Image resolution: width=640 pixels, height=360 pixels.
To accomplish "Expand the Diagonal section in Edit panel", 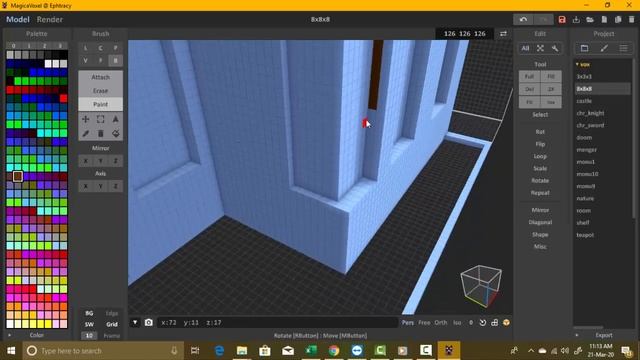I will [x=540, y=222].
